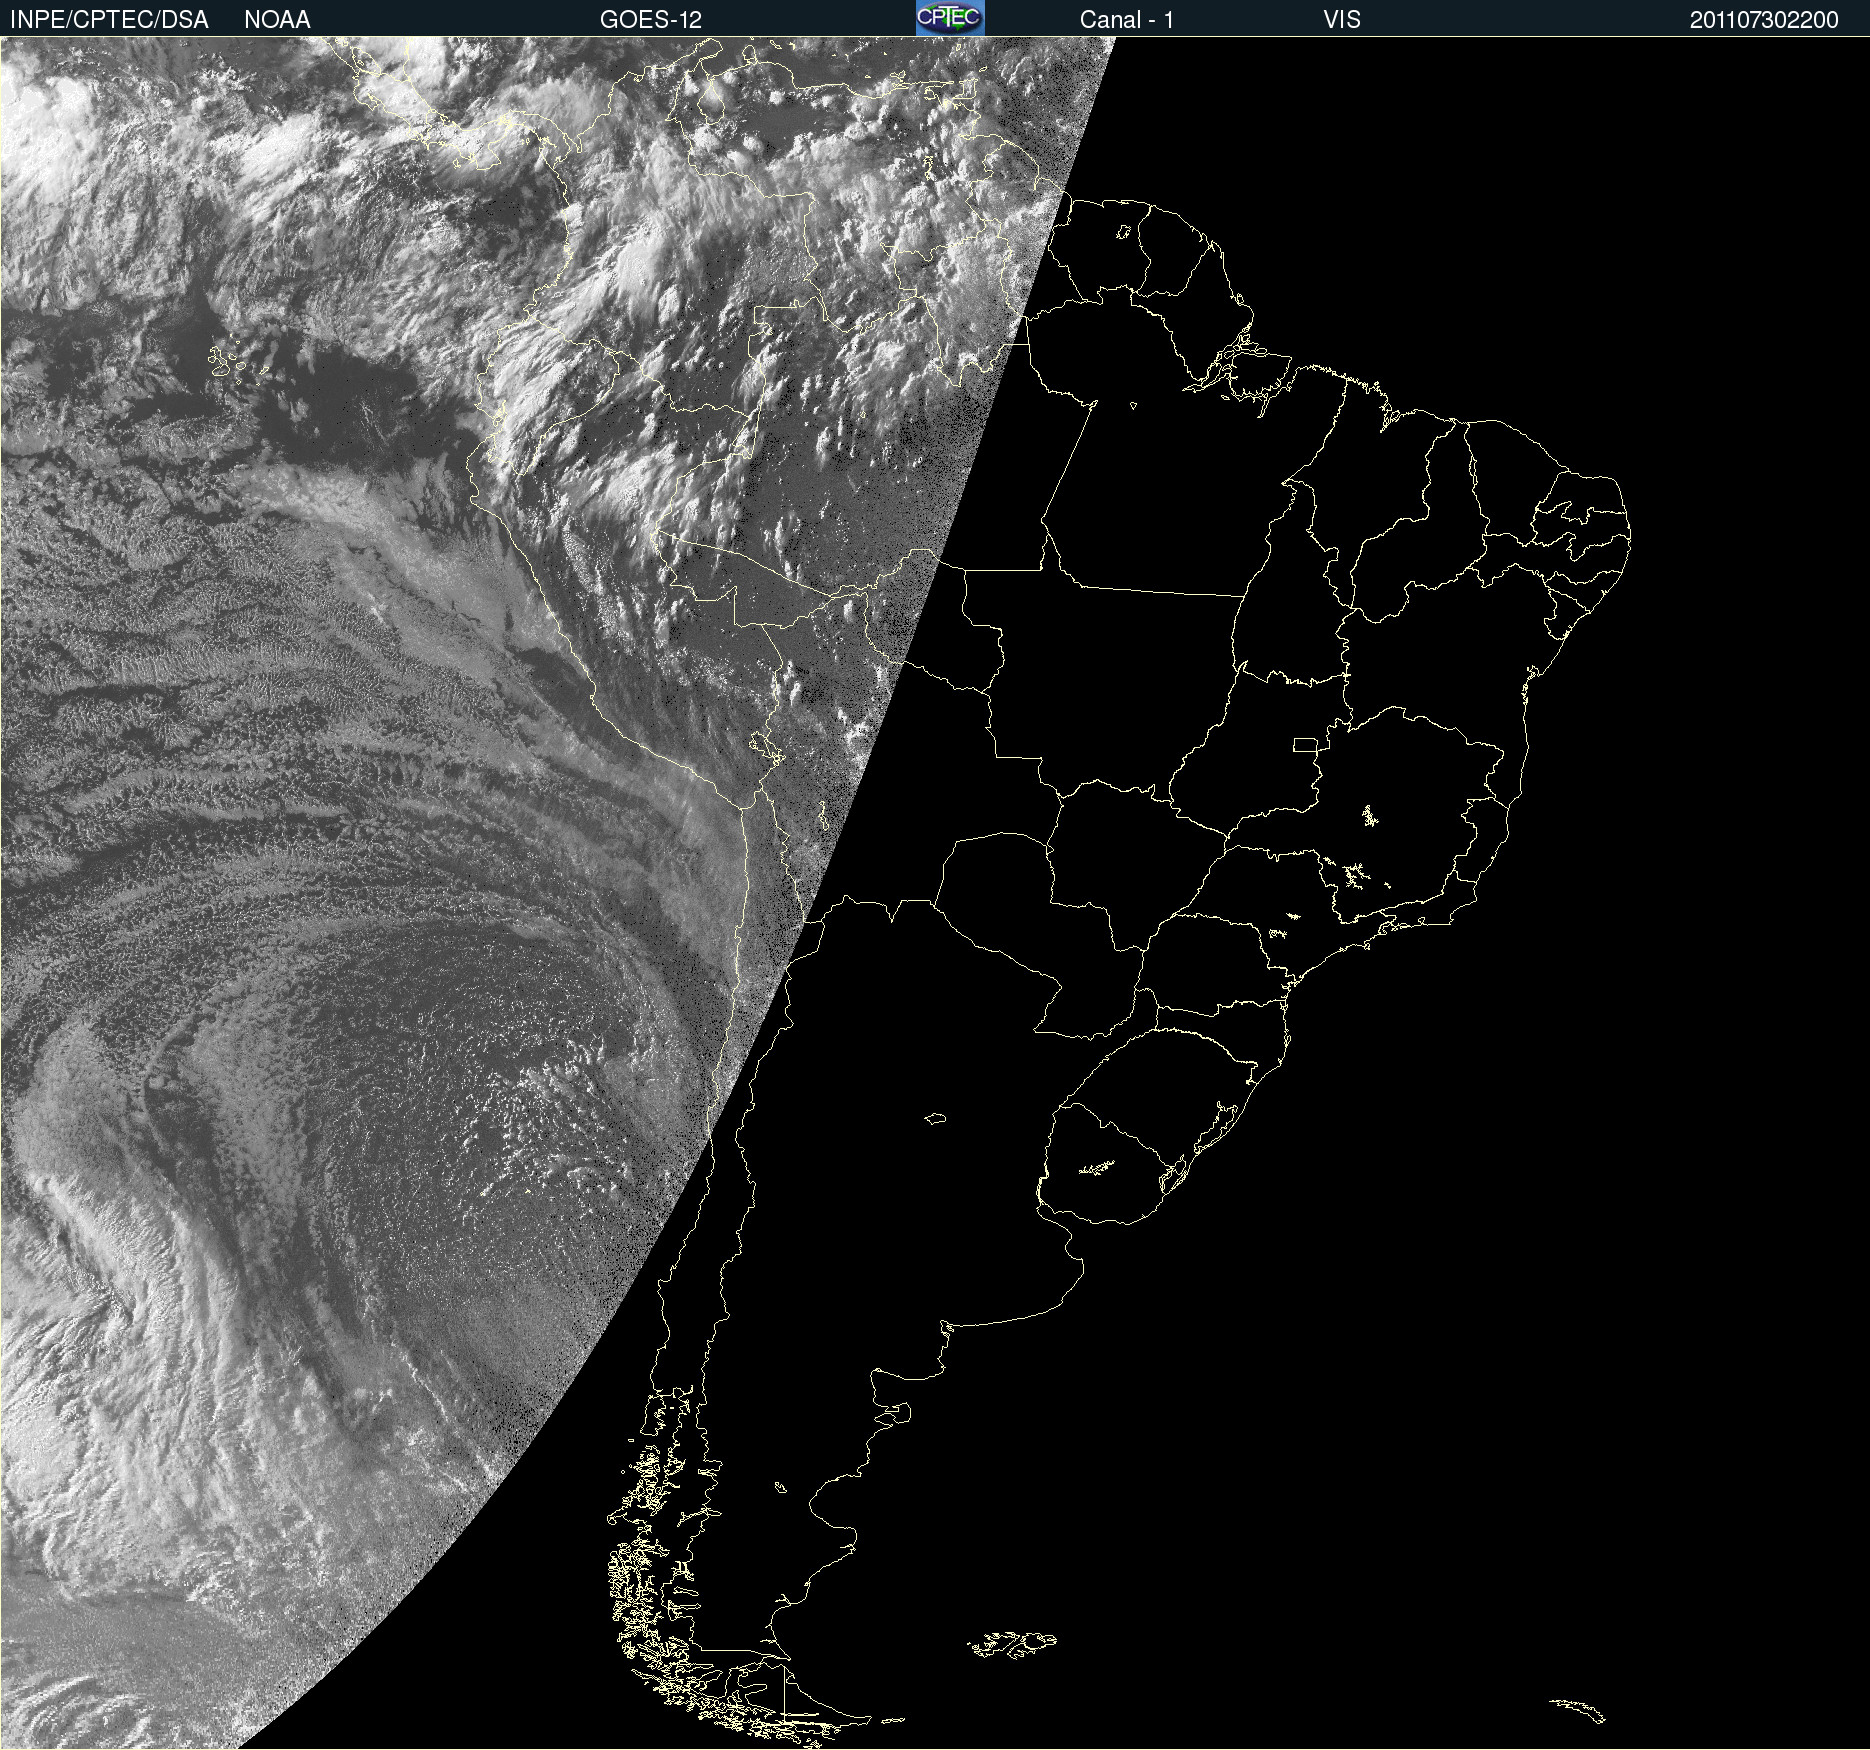Image resolution: width=1870 pixels, height=1750 pixels.
Task: Select the INPE/CPTEC/DSA header text
Action: pos(109,19)
